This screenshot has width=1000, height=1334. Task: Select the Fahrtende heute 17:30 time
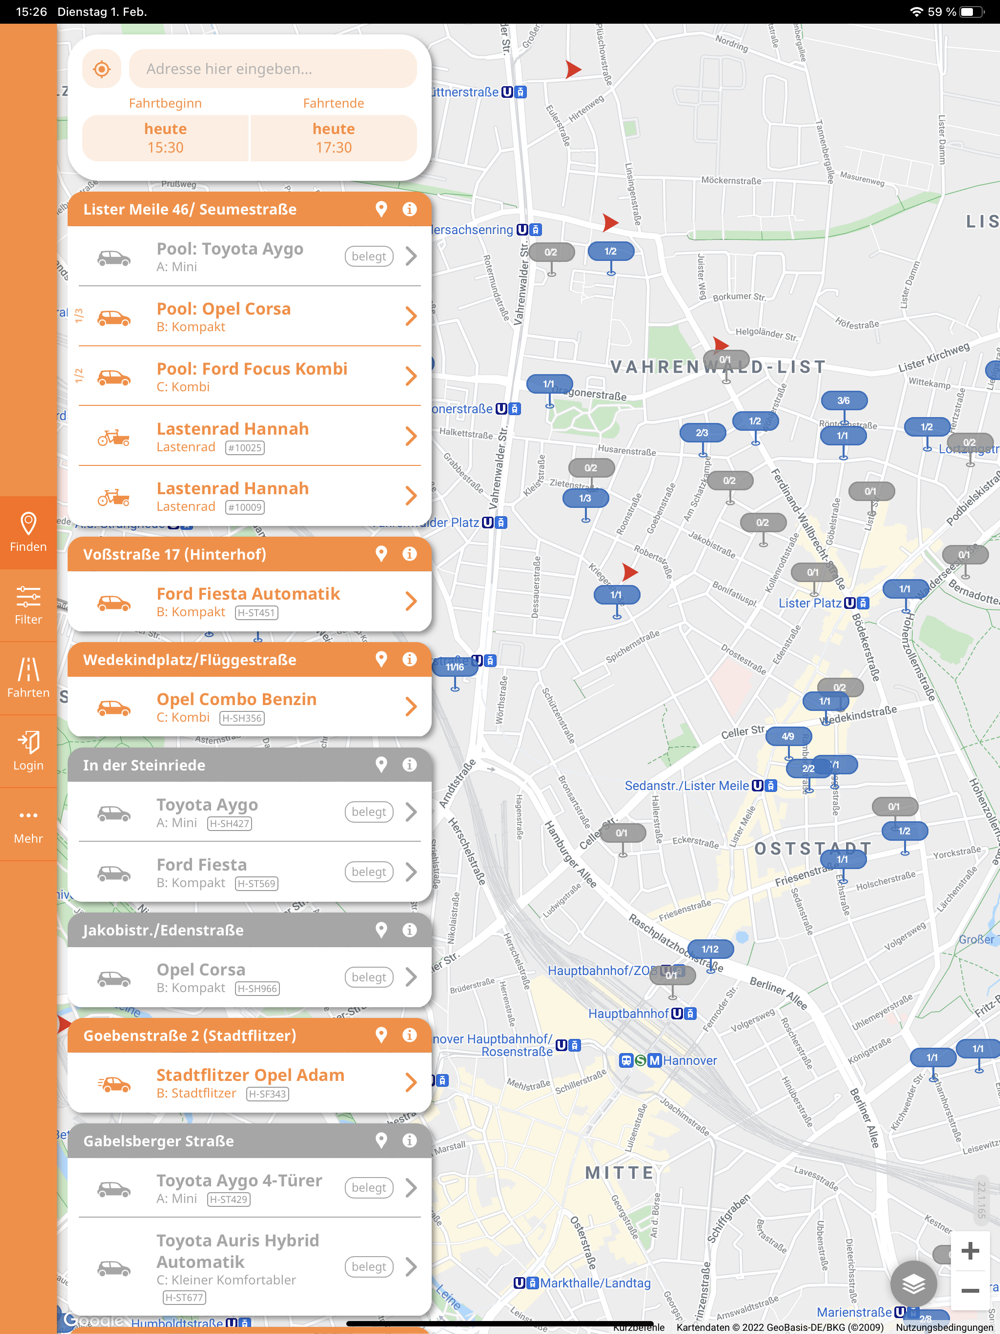pyautogui.click(x=334, y=138)
